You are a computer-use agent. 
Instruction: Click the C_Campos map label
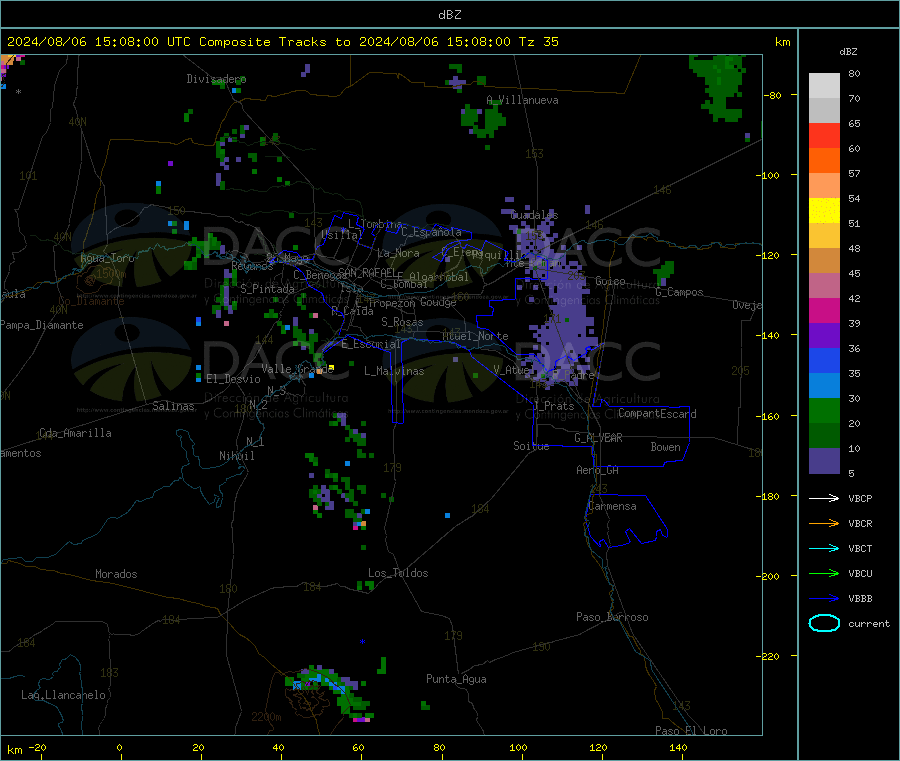[680, 292]
